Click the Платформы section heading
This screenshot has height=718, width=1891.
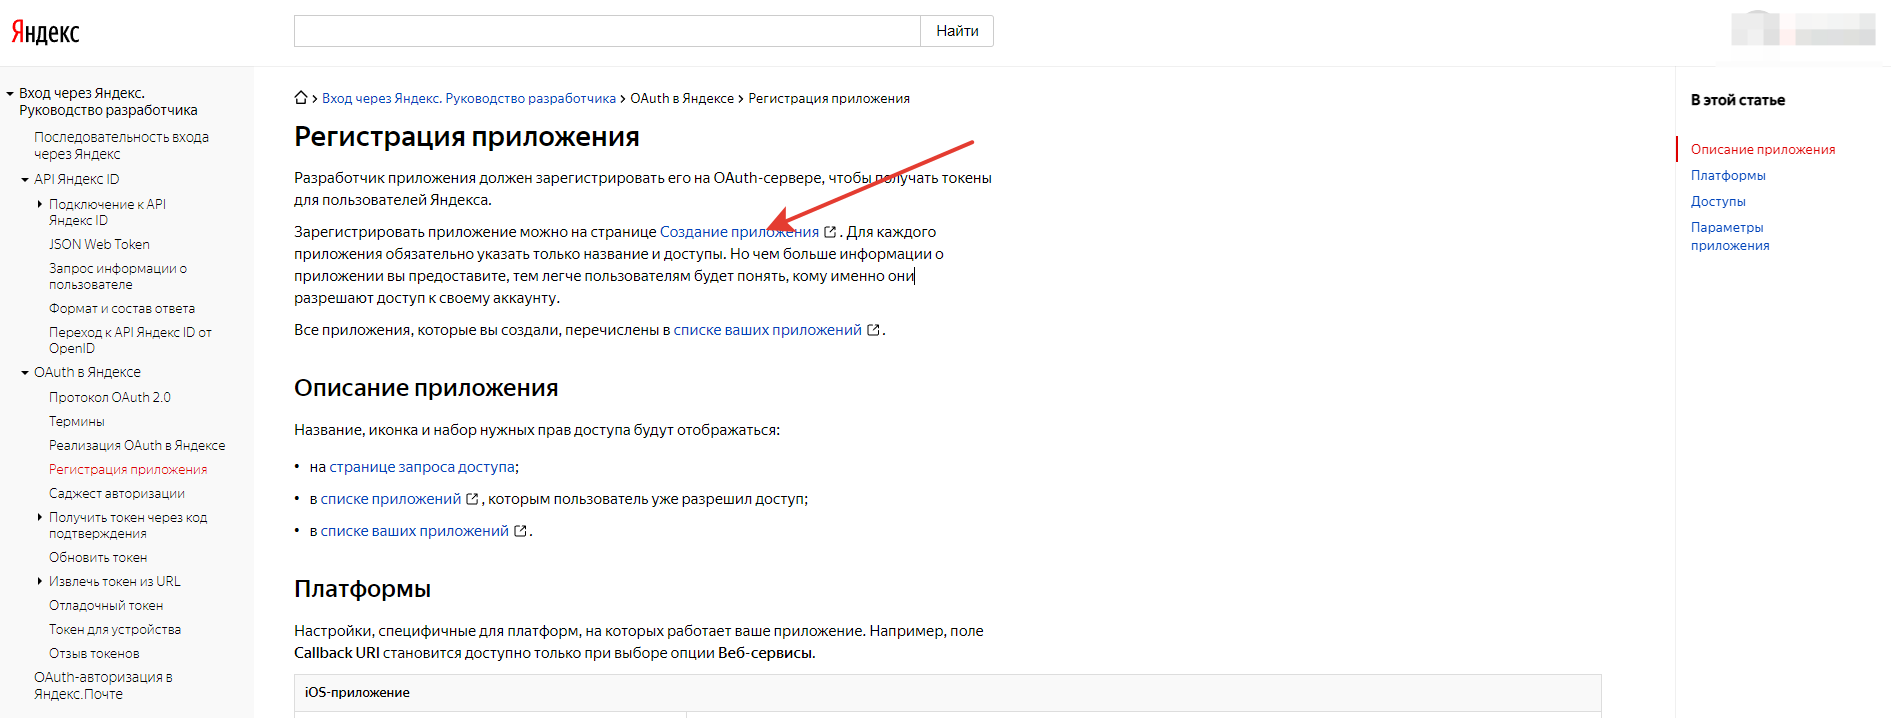tap(362, 589)
